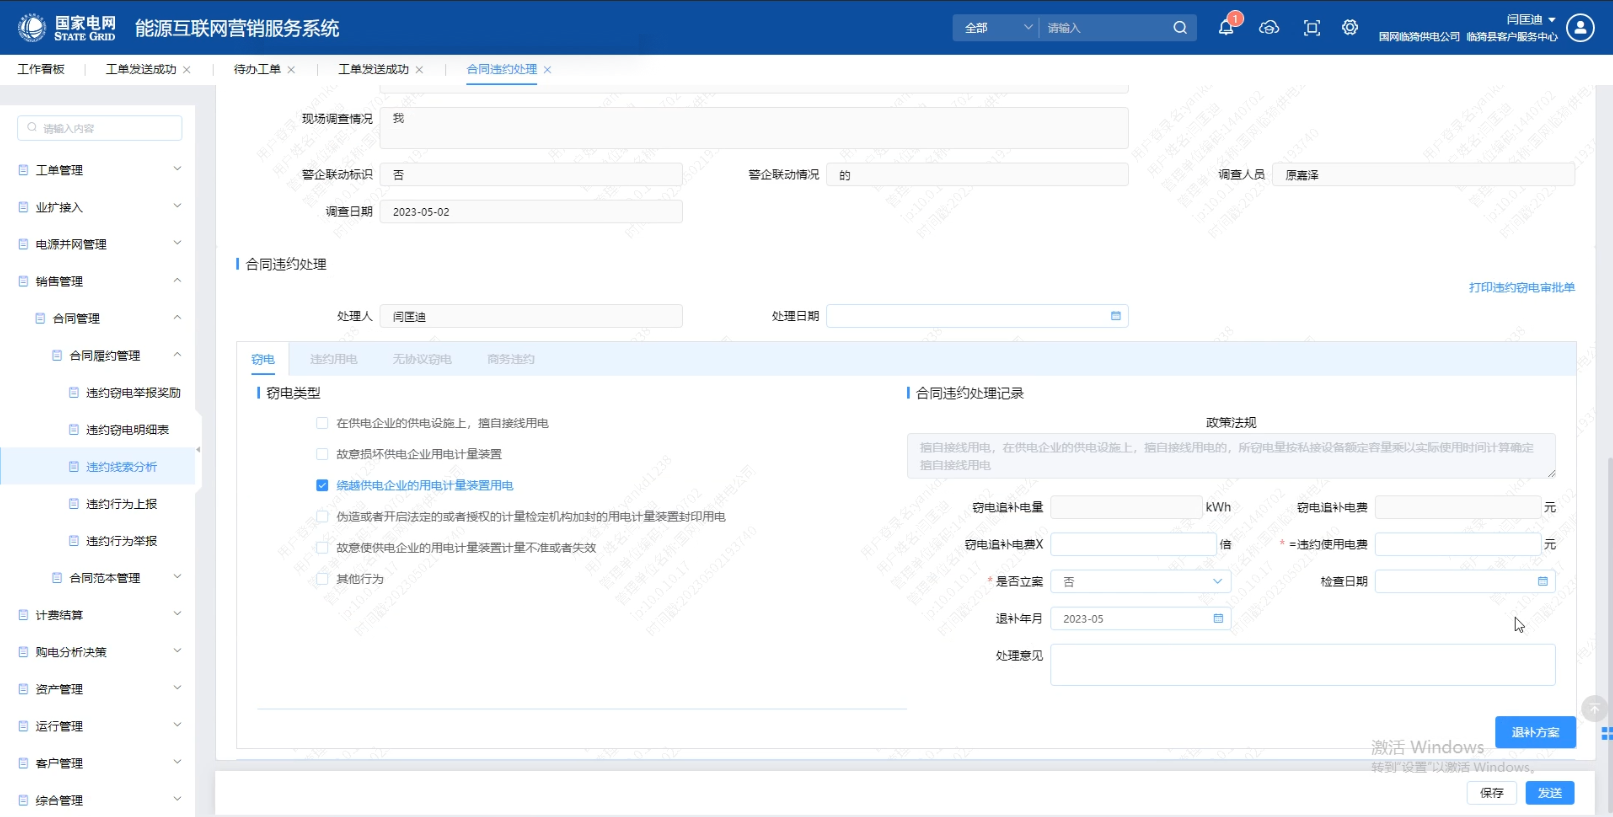The height and width of the screenshot is (817, 1613).
Task: Expand 计费结算 in the sidebar
Action: [x=100, y=615]
